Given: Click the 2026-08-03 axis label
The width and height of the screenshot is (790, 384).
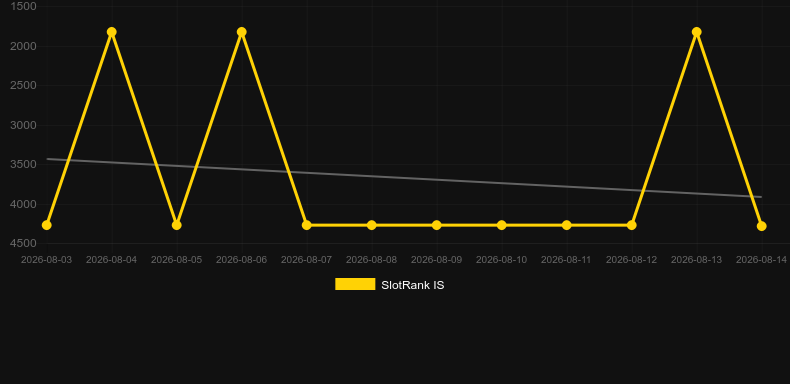Looking at the screenshot, I should click(x=46, y=260).
